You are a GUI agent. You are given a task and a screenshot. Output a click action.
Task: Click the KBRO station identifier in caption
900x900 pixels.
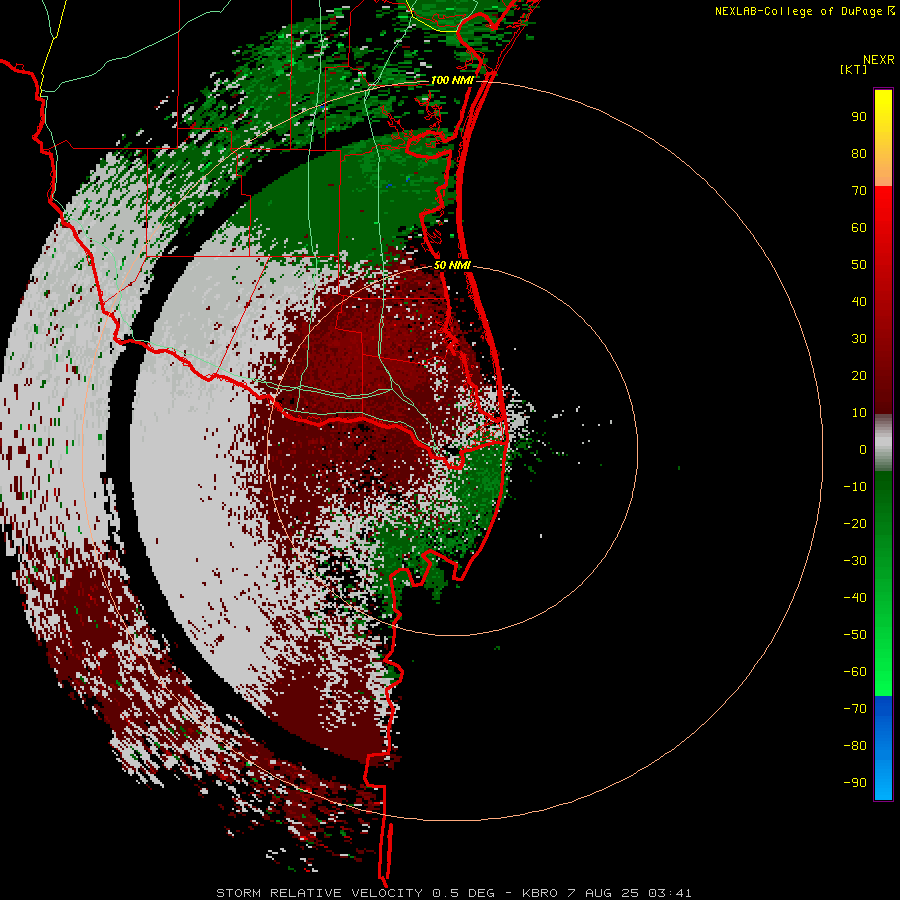(x=540, y=893)
